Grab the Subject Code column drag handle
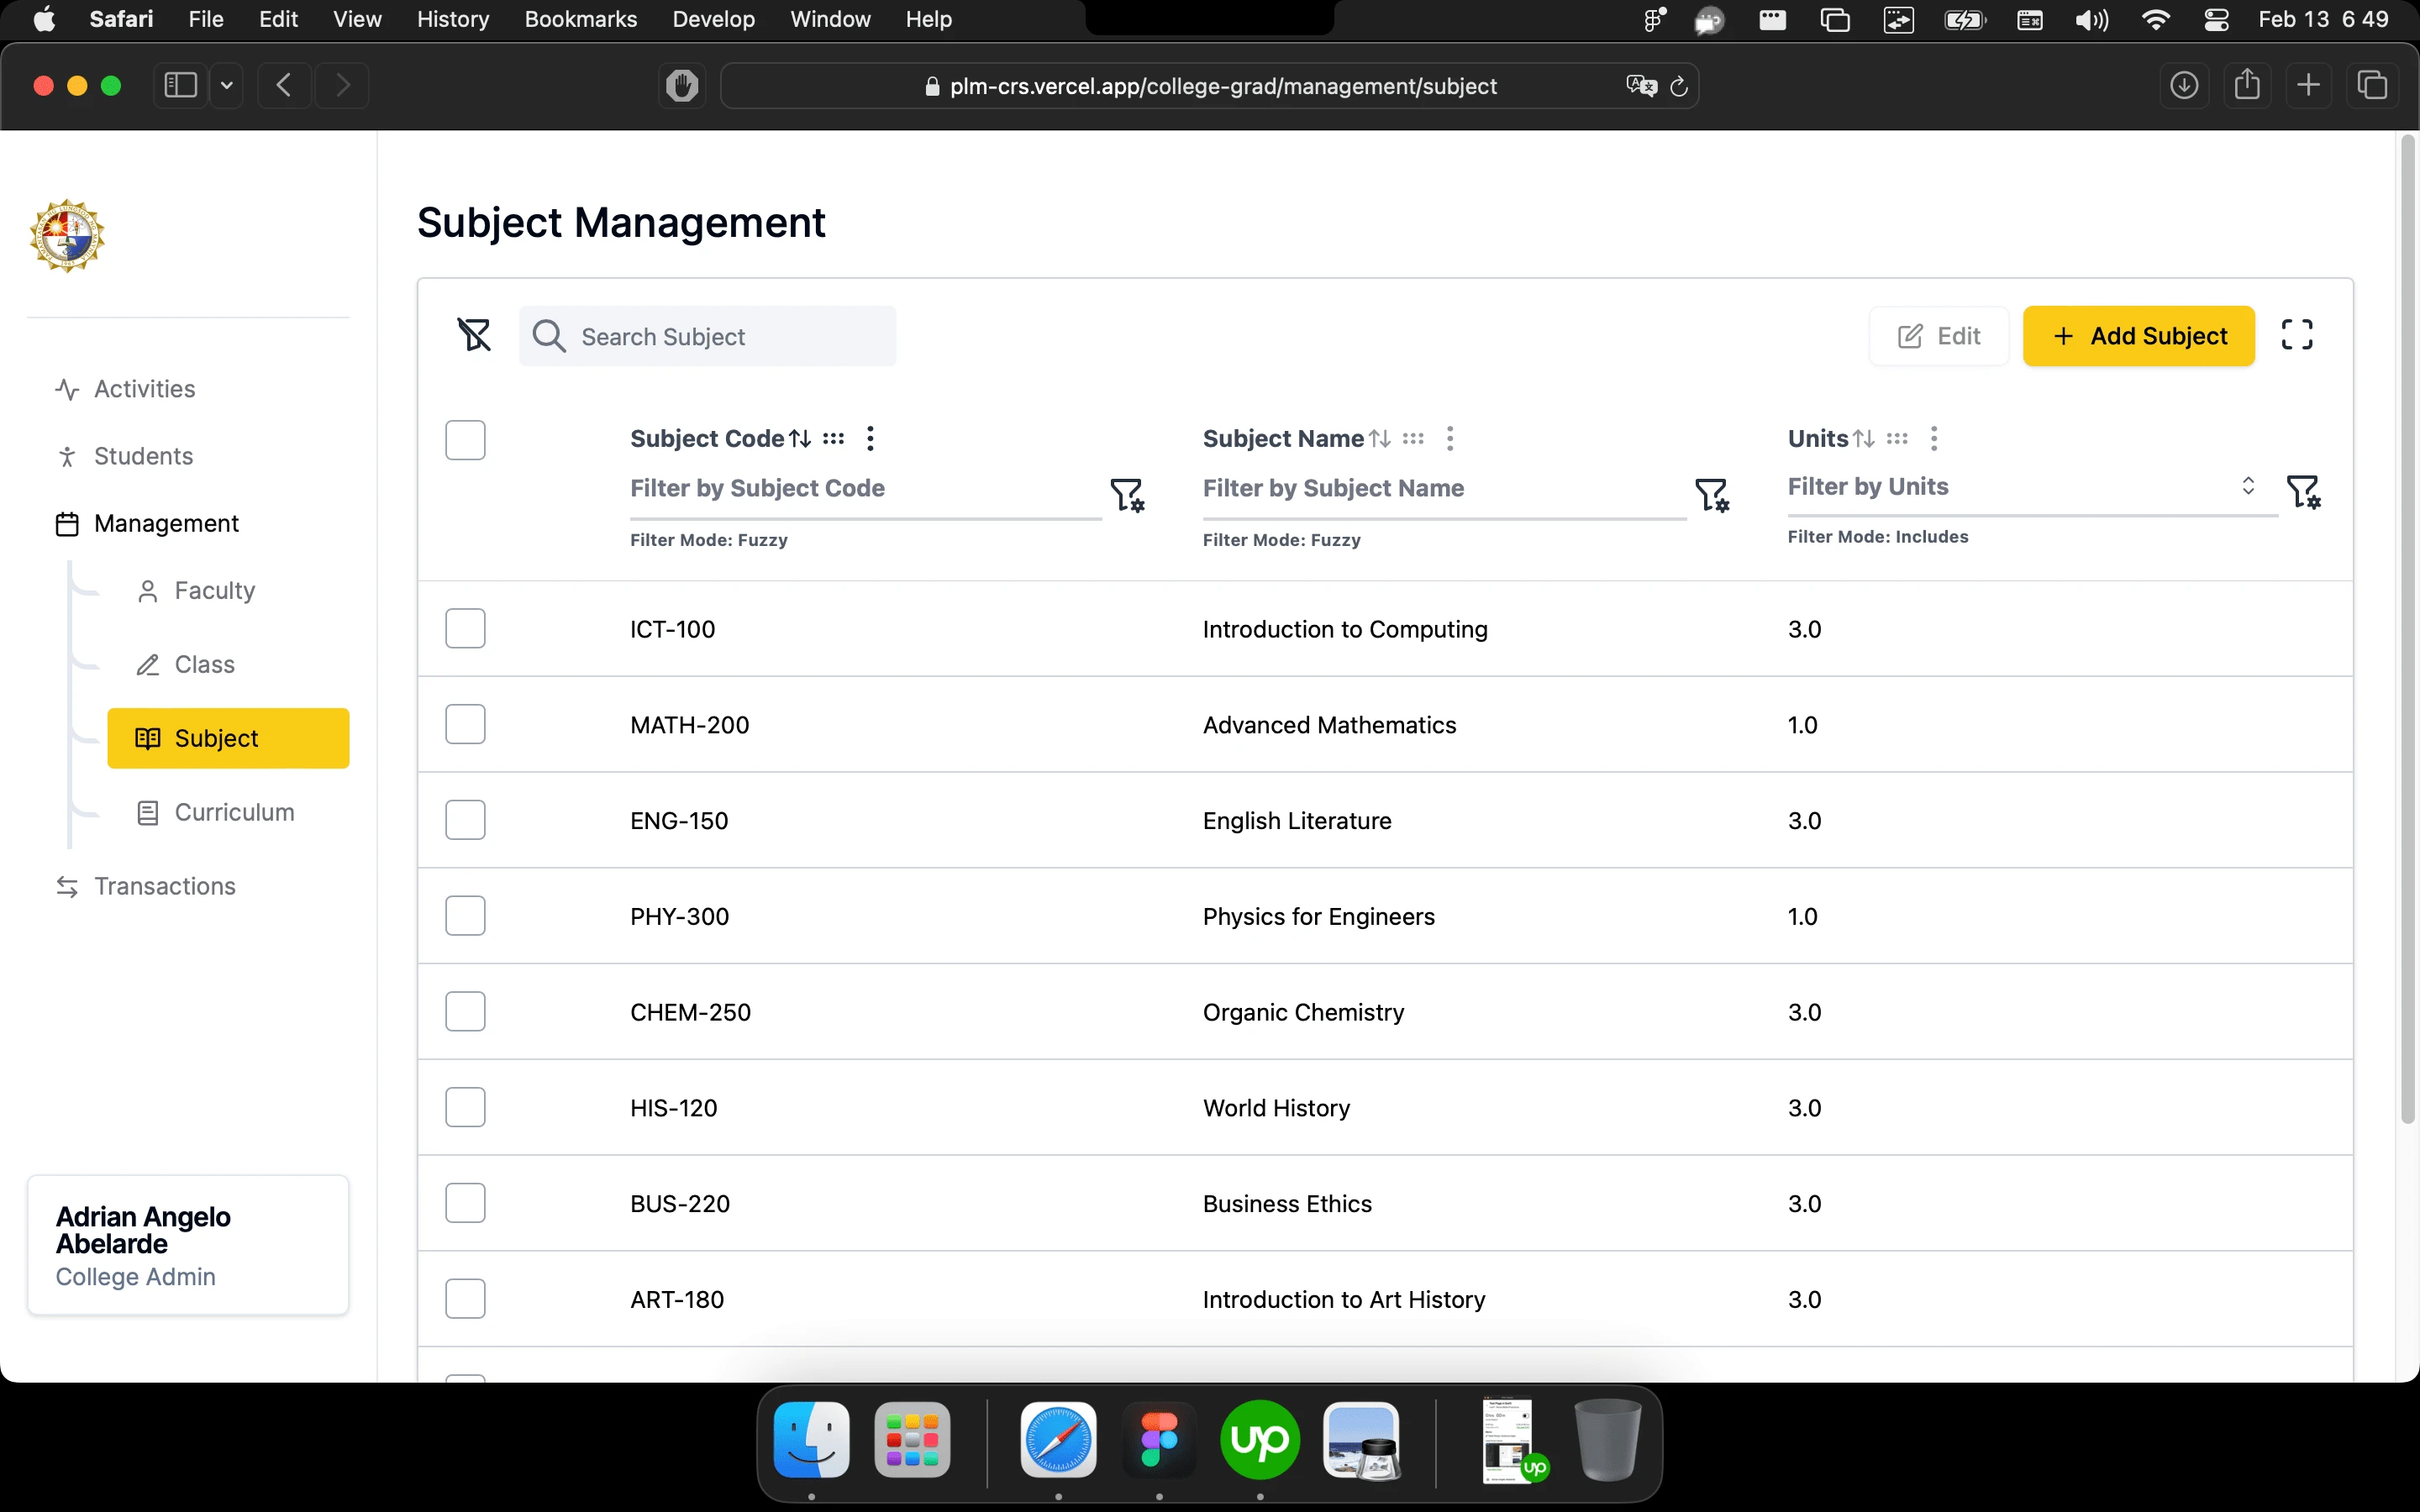The height and width of the screenshot is (1512, 2420). 833,438
